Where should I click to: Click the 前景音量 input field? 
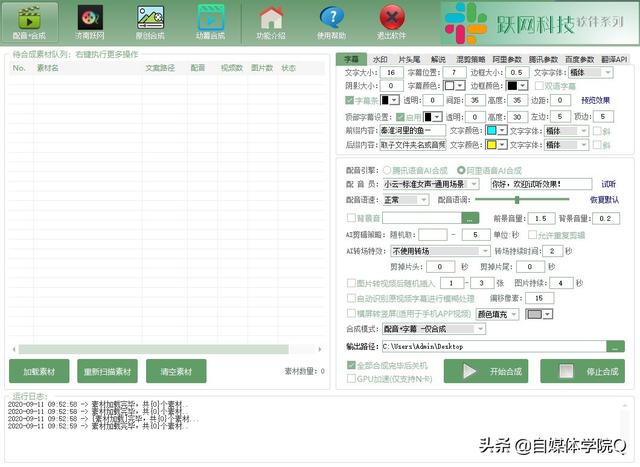coord(541,218)
